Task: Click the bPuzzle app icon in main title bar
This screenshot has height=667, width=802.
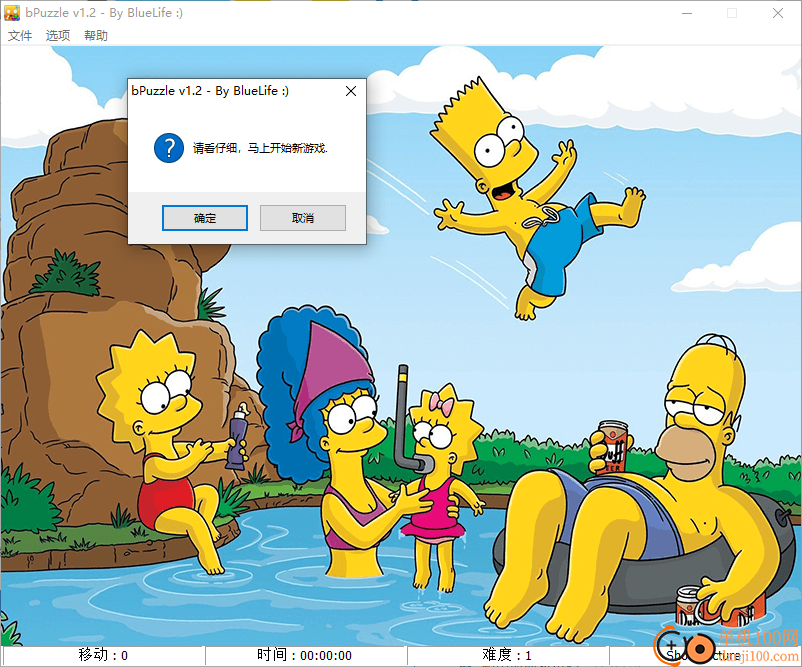Action: pyautogui.click(x=12, y=13)
